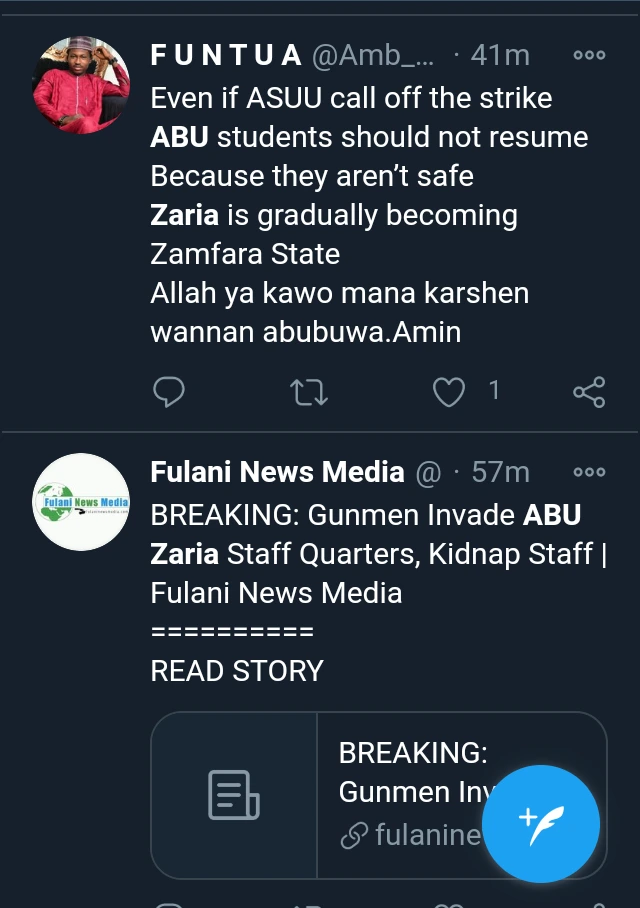Image resolution: width=640 pixels, height=908 pixels.
Task: Open the 41m tweet timestamp
Action: tap(499, 56)
